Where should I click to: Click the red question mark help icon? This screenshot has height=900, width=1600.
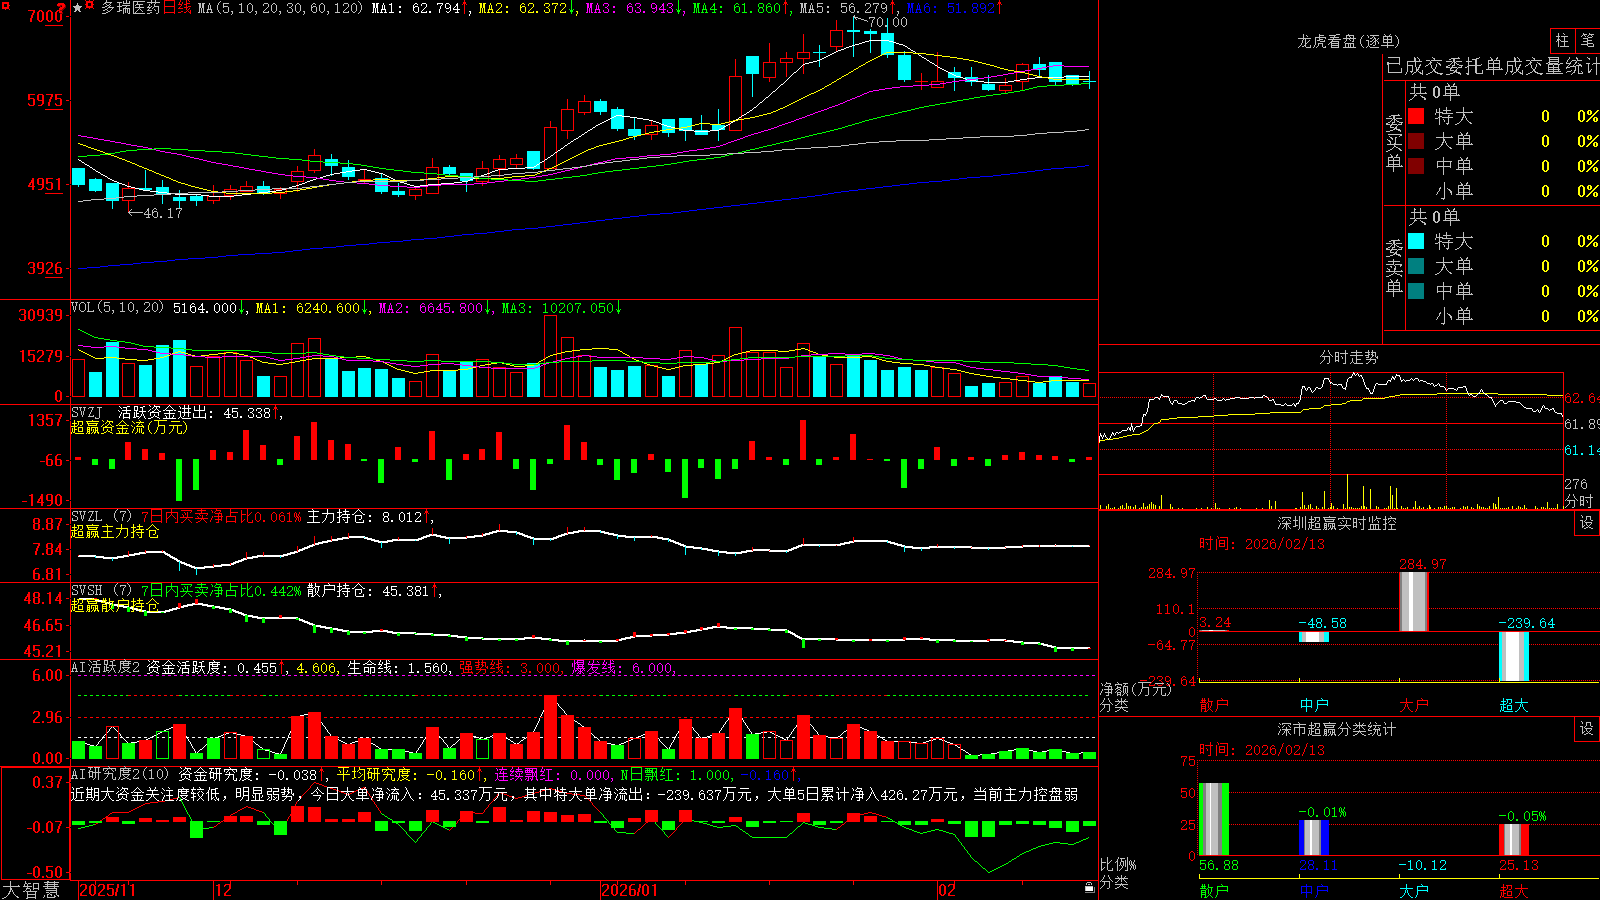click(61, 8)
